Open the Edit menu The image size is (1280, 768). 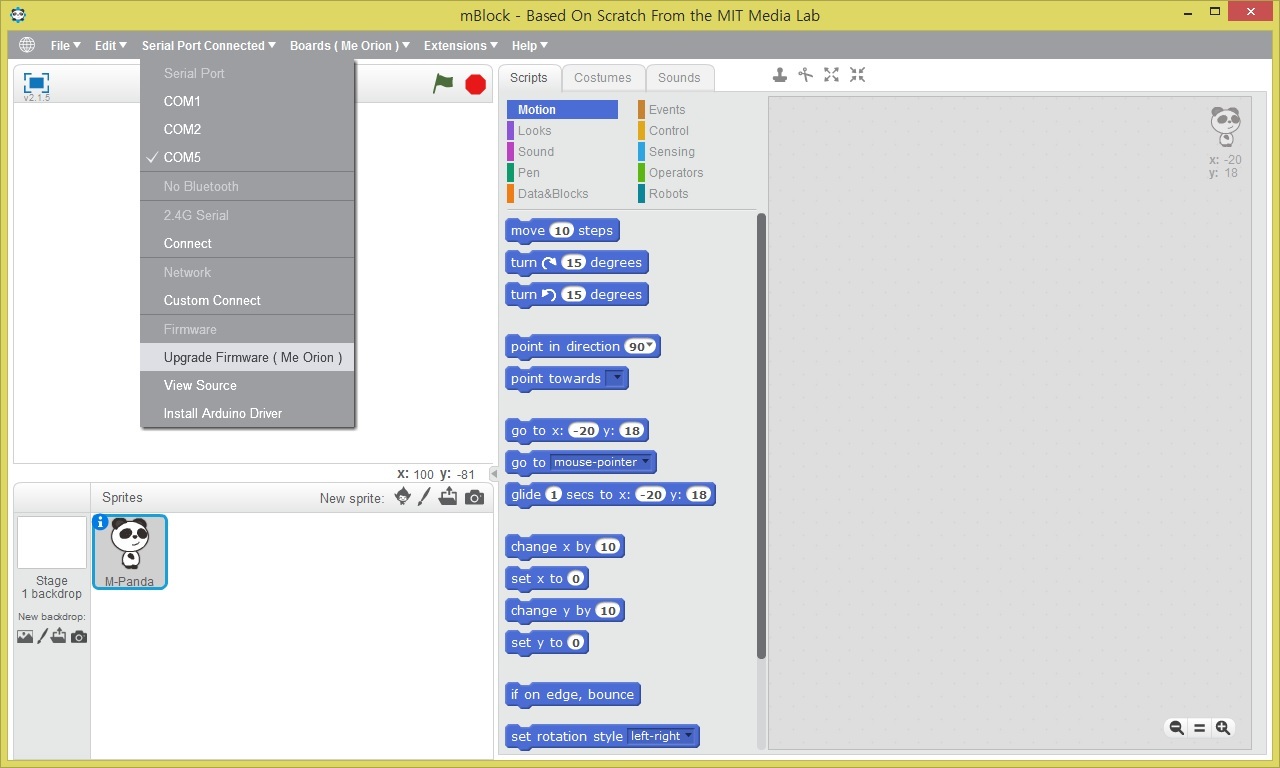[111, 45]
